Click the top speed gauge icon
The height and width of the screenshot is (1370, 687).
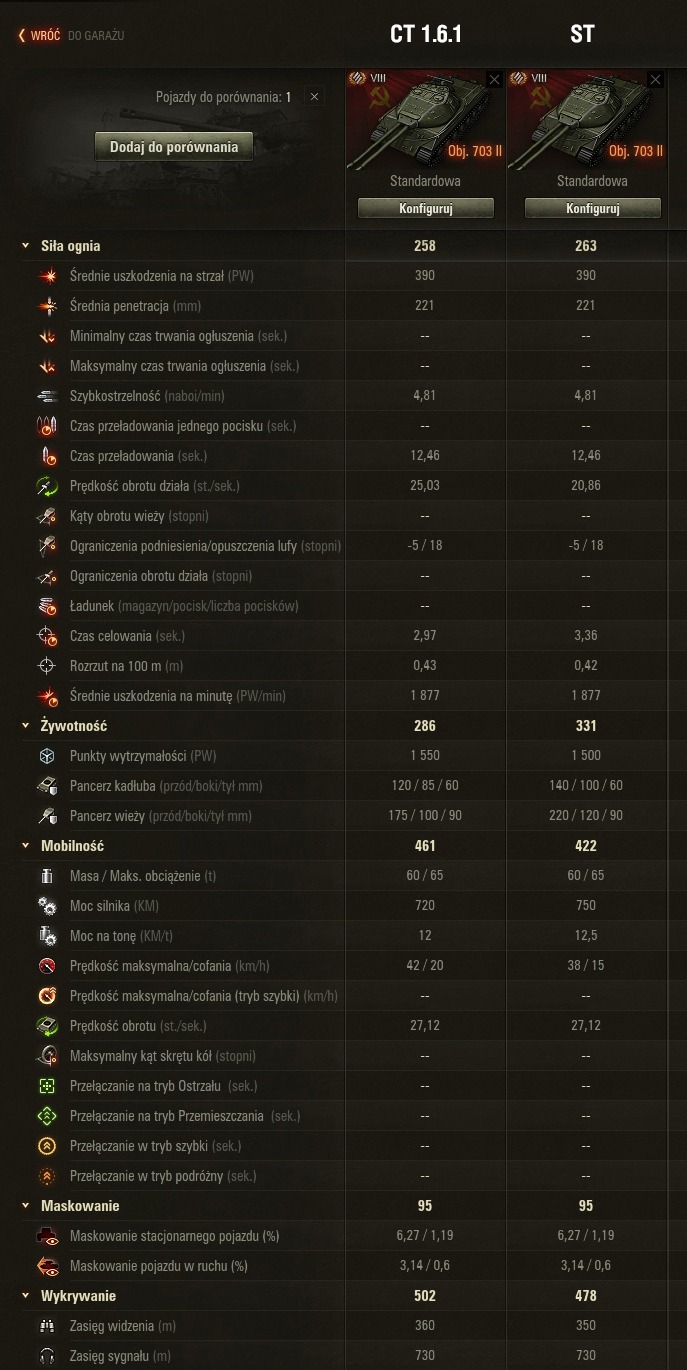click(x=47, y=966)
